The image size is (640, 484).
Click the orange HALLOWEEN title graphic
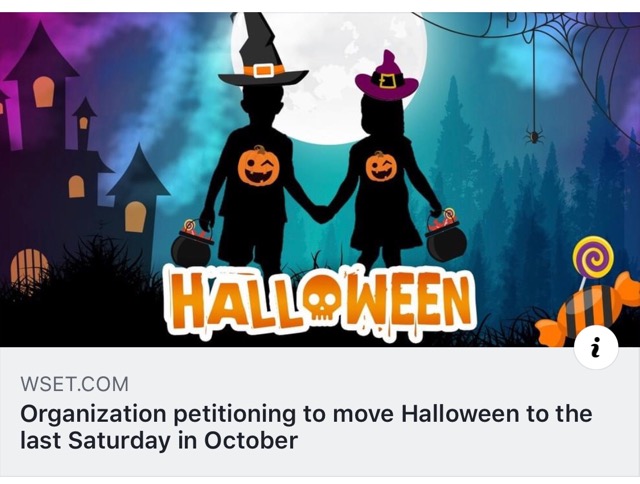click(320, 301)
